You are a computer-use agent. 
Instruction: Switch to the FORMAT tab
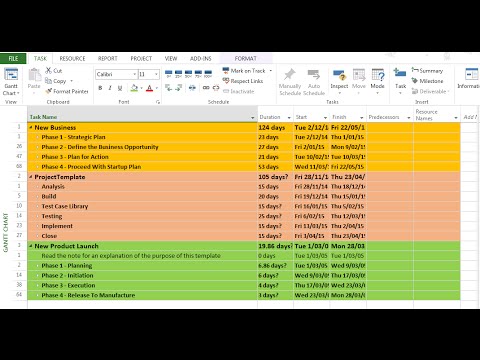coord(246,59)
